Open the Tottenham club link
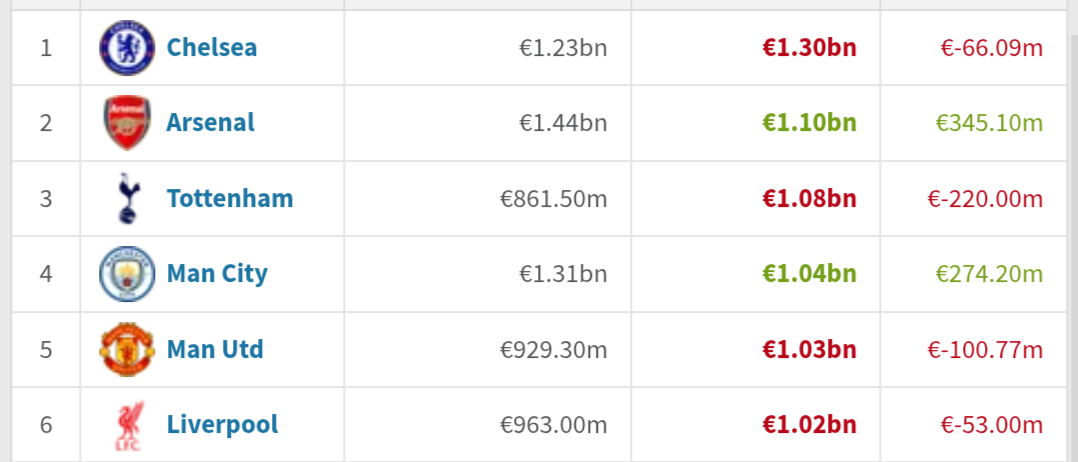Screen dimensions: 1078x462 click(230, 199)
